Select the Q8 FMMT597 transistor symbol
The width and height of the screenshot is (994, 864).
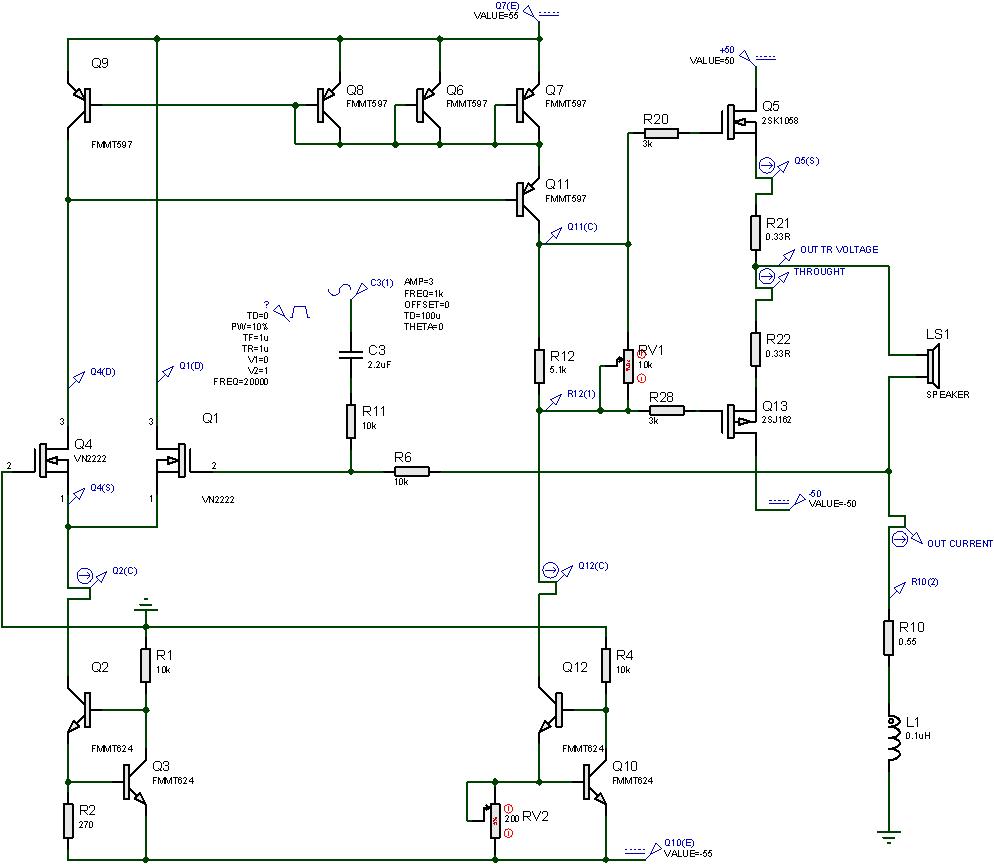coord(328,105)
